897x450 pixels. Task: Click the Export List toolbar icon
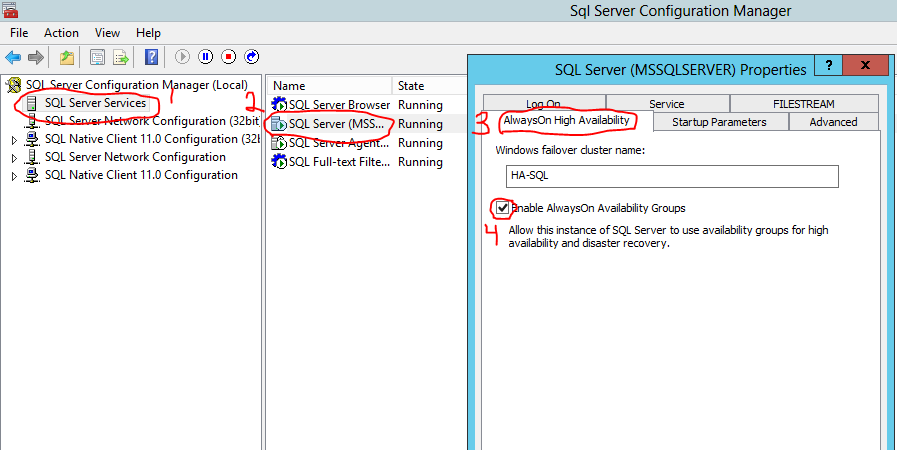pyautogui.click(x=121, y=57)
